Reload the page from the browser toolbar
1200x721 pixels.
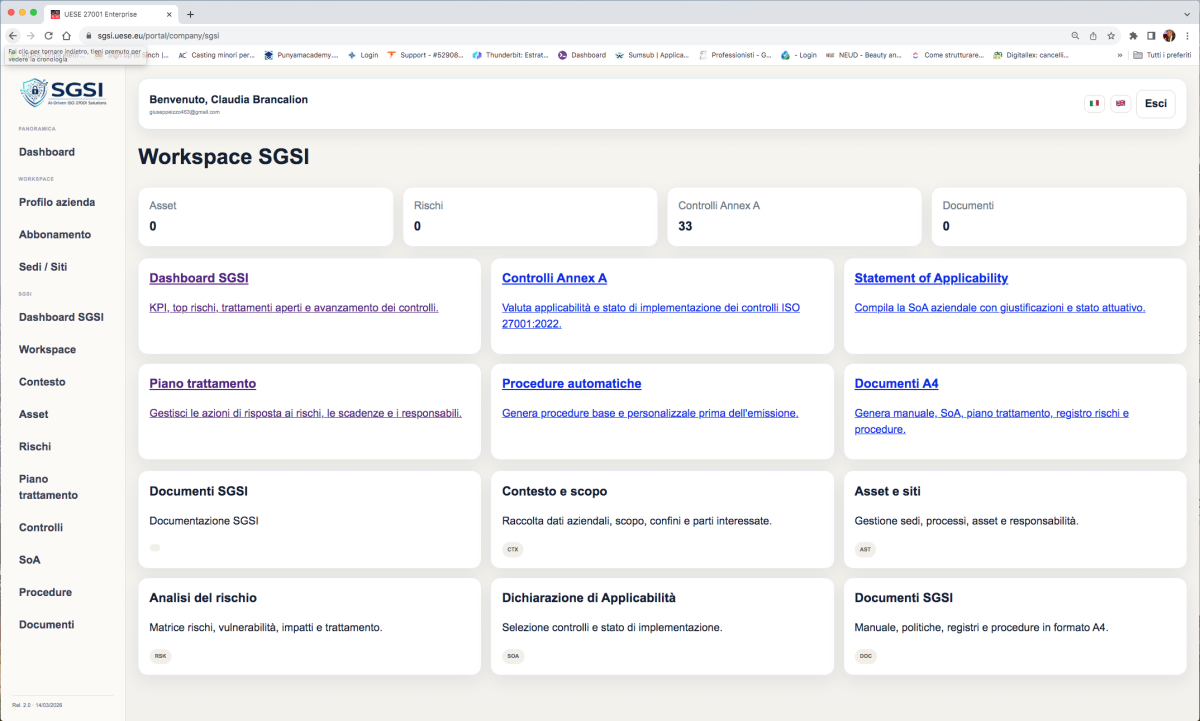(x=48, y=35)
